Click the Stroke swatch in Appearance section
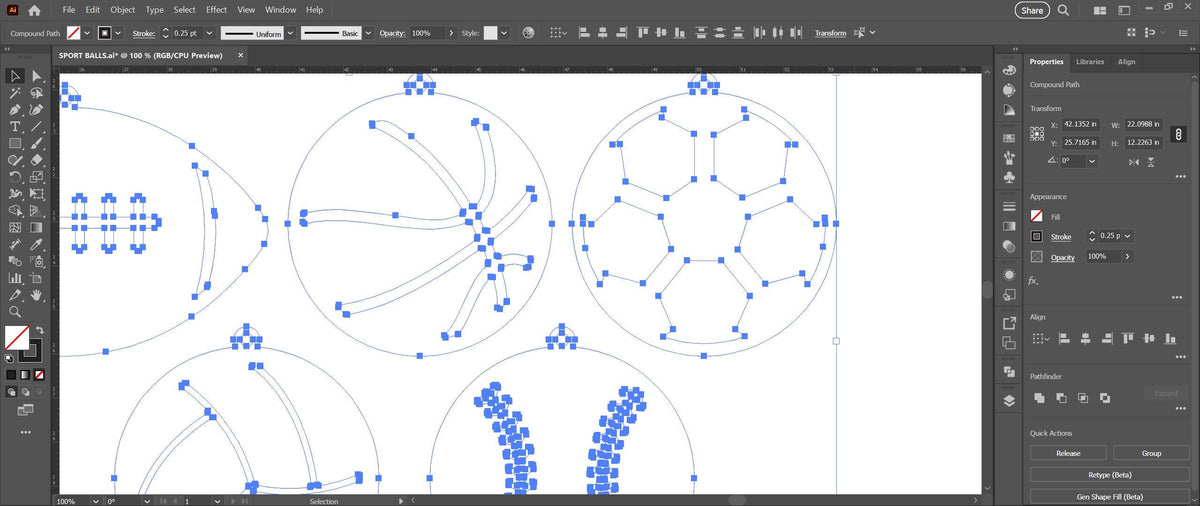 coord(1037,237)
